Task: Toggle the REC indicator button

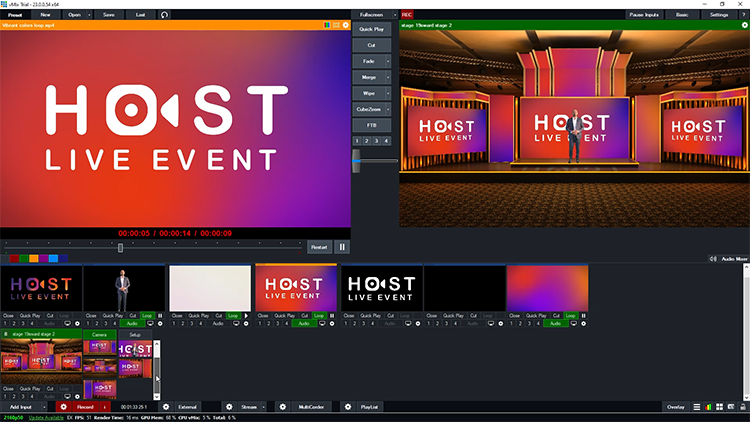Action: click(x=408, y=15)
